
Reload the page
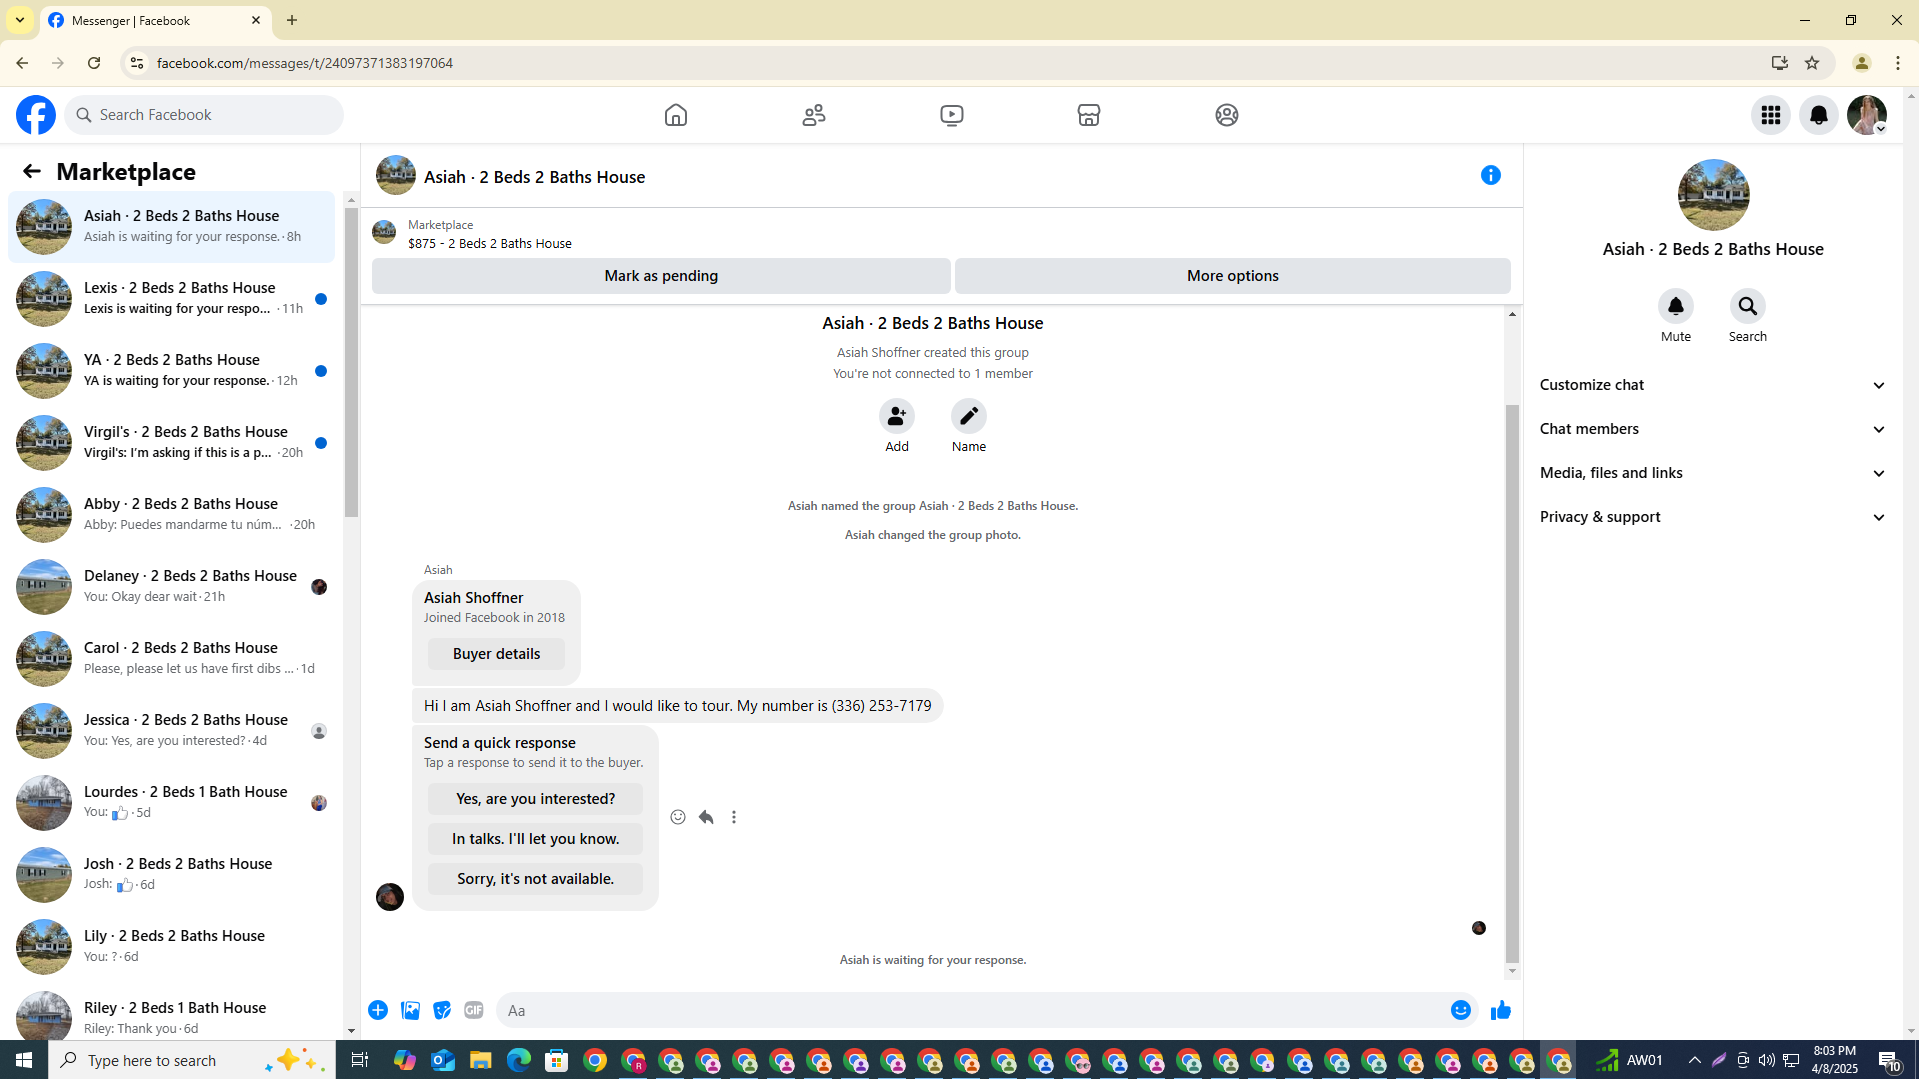[94, 63]
